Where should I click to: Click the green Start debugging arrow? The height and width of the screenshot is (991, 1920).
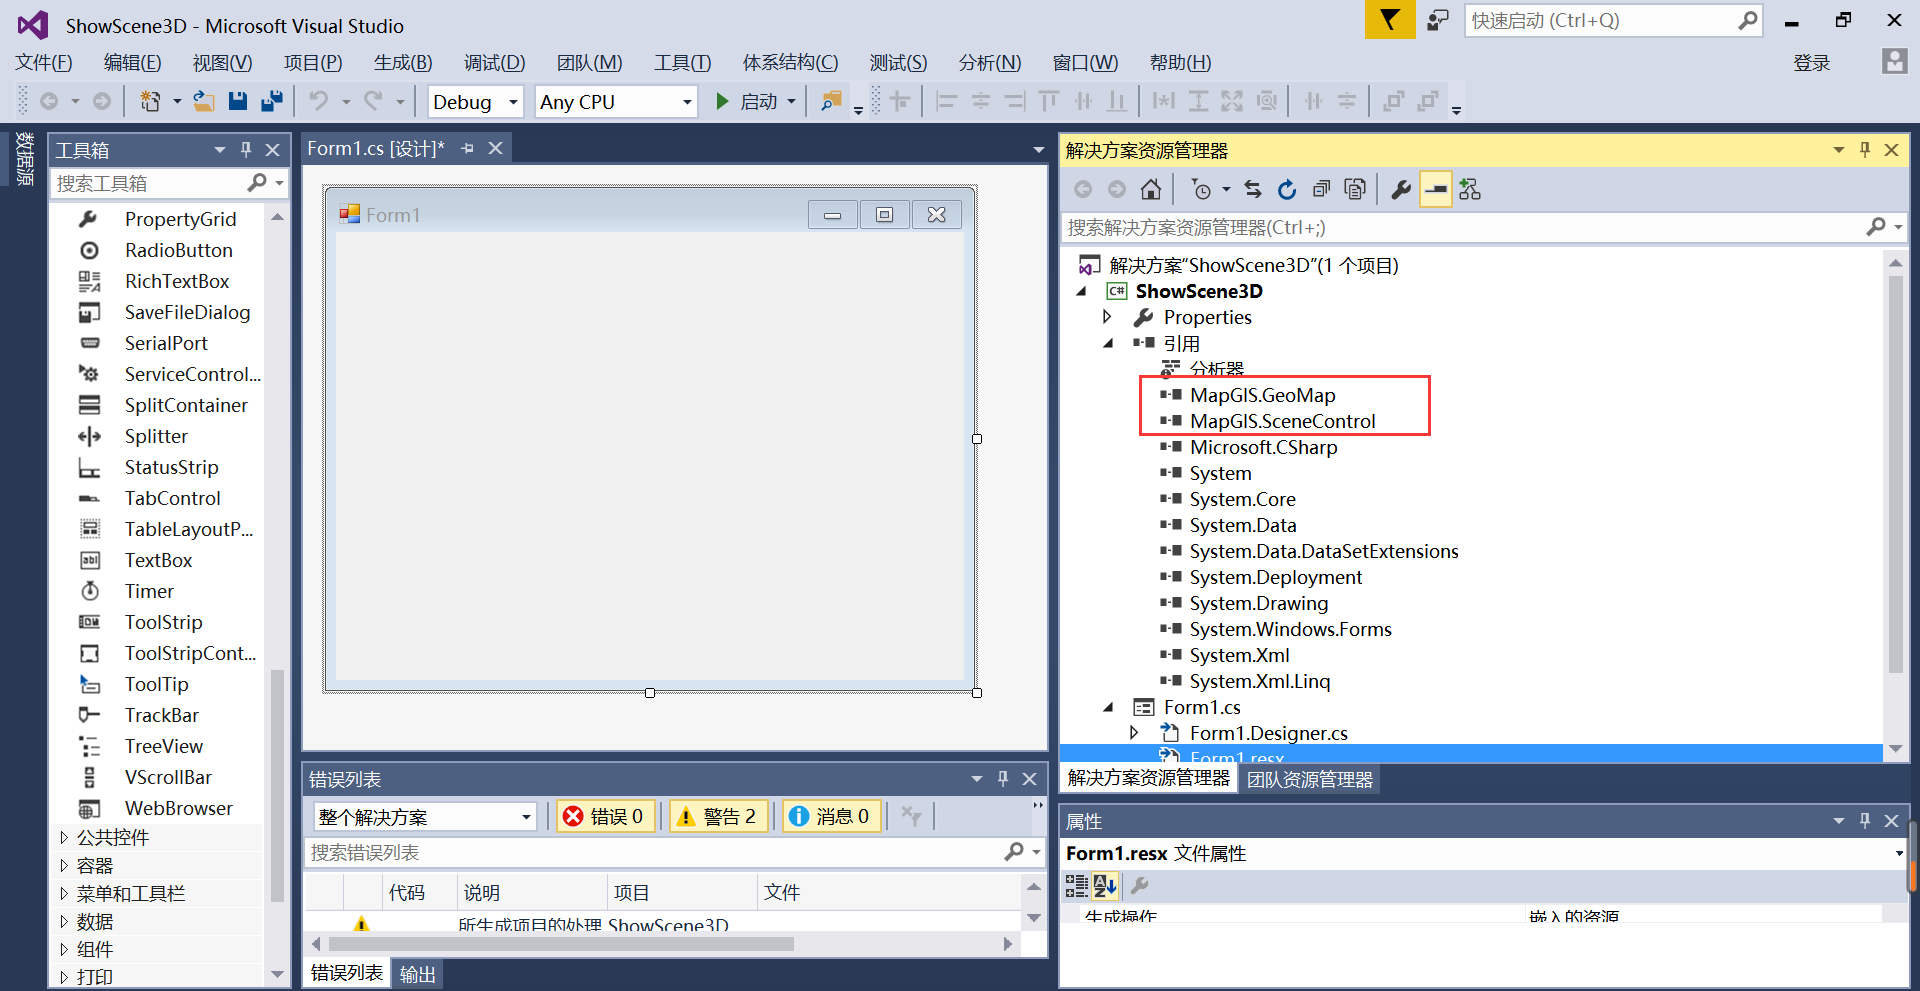722,101
